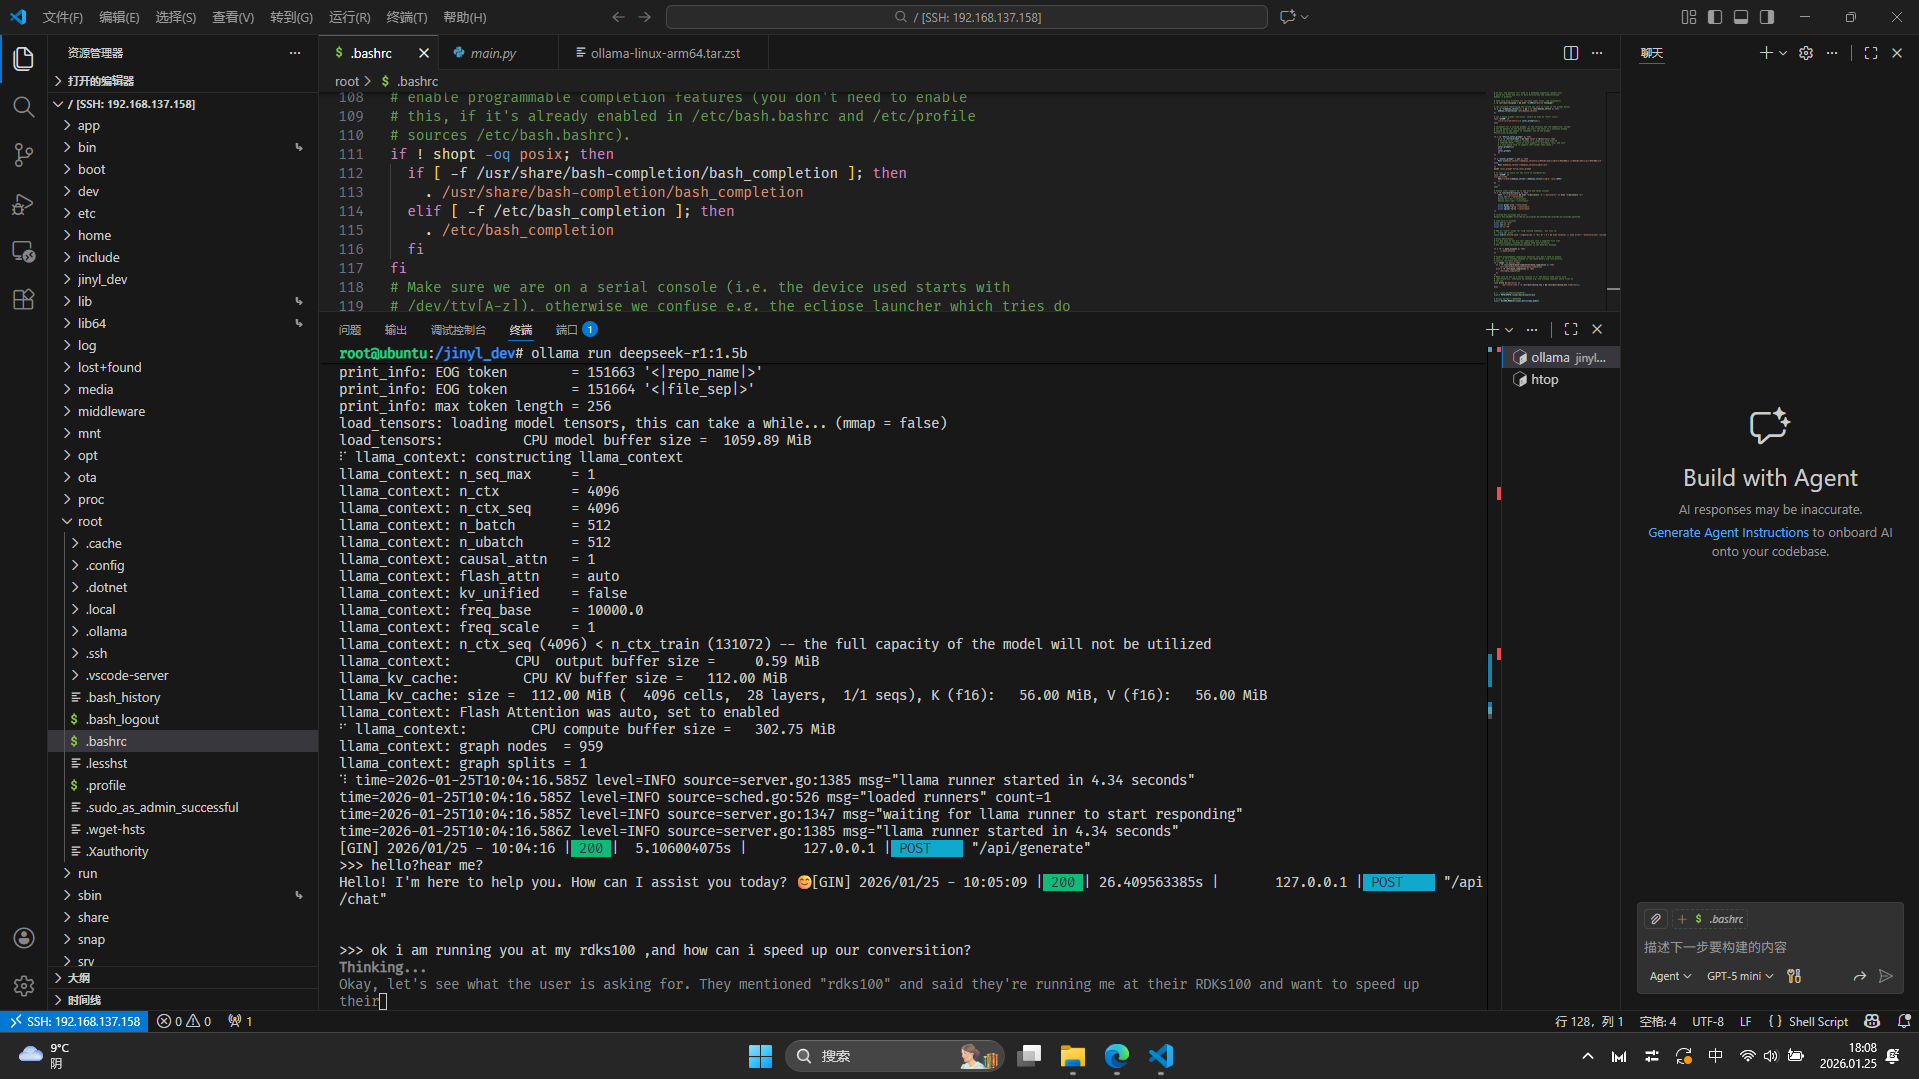This screenshot has width=1919, height=1079.
Task: Open the Run and Debug view
Action: click(24, 204)
